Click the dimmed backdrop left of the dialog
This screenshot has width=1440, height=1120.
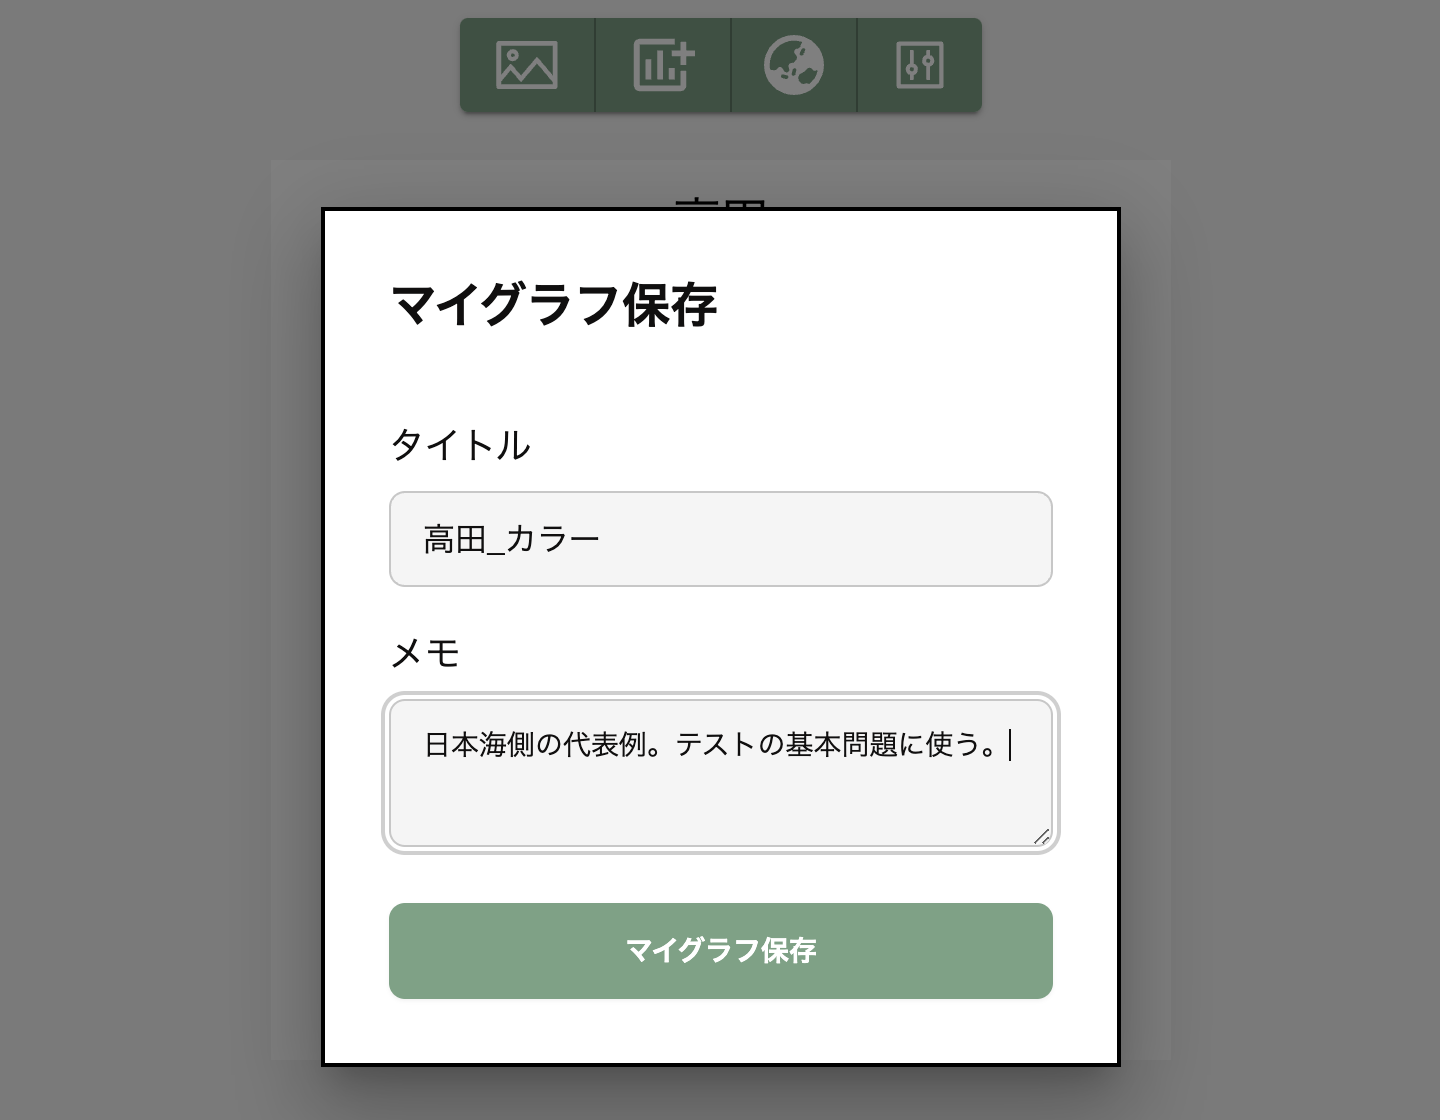[x=150, y=600]
